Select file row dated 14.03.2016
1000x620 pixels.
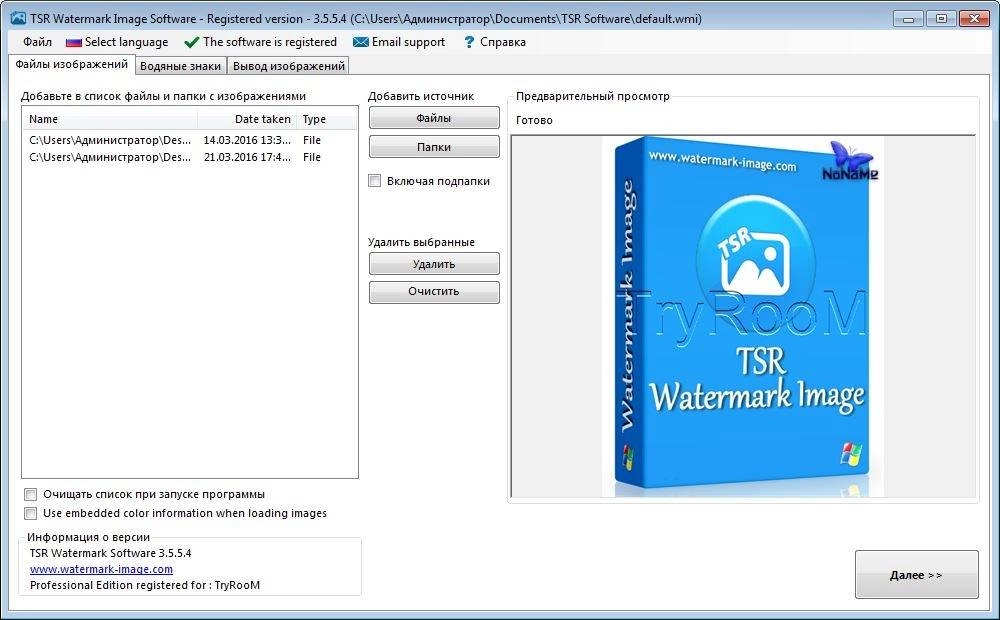pyautogui.click(x=189, y=140)
